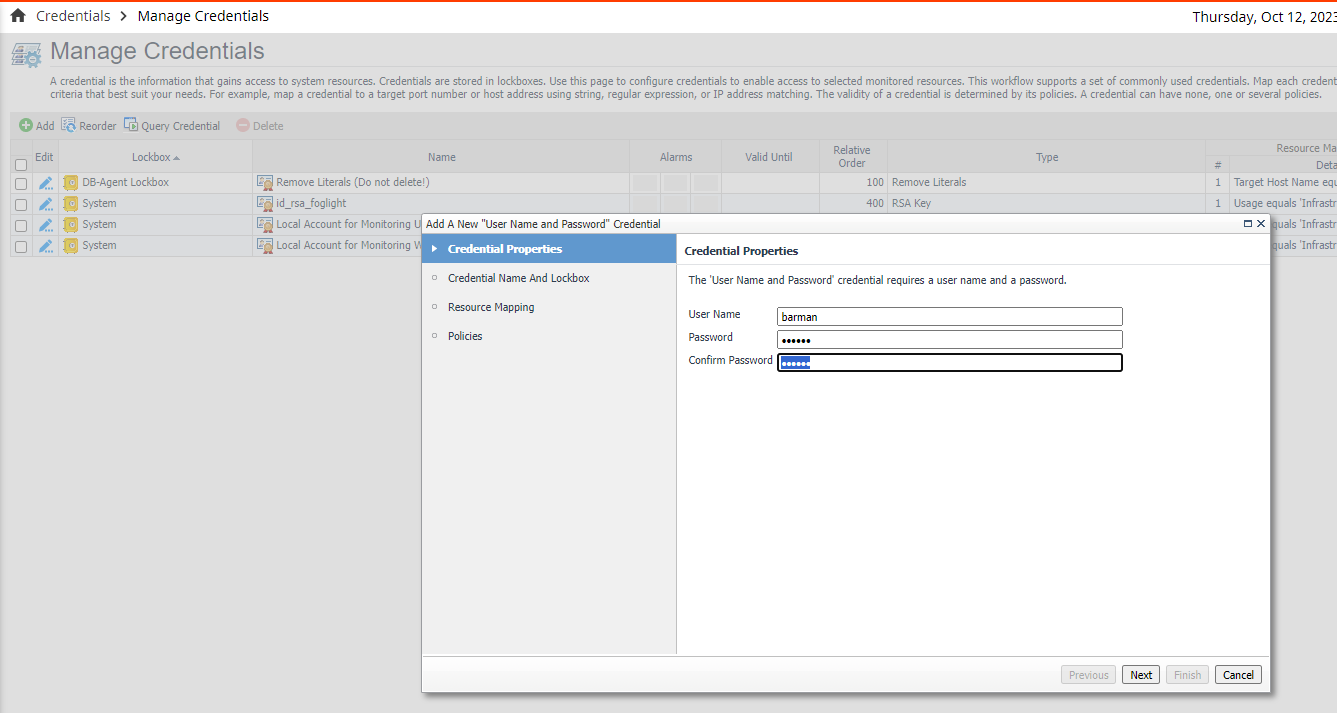Toggle the select-all checkbox in table header

21,164
